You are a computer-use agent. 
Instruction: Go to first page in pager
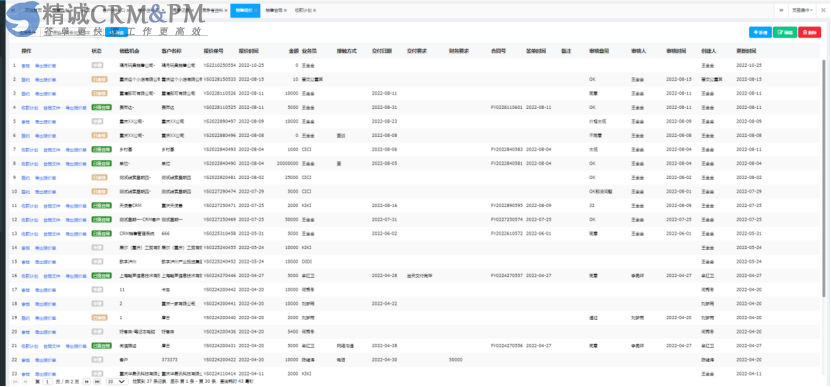pos(14,381)
